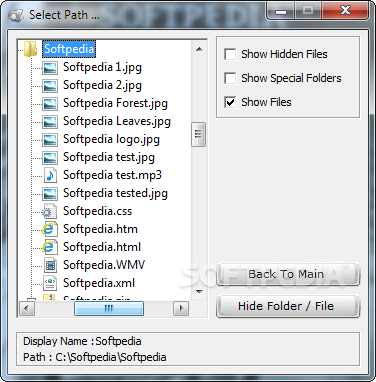Viewport: 376px width, 382px height.
Task: Select the Softpedia Forest.jpg file name
Action: (115, 104)
